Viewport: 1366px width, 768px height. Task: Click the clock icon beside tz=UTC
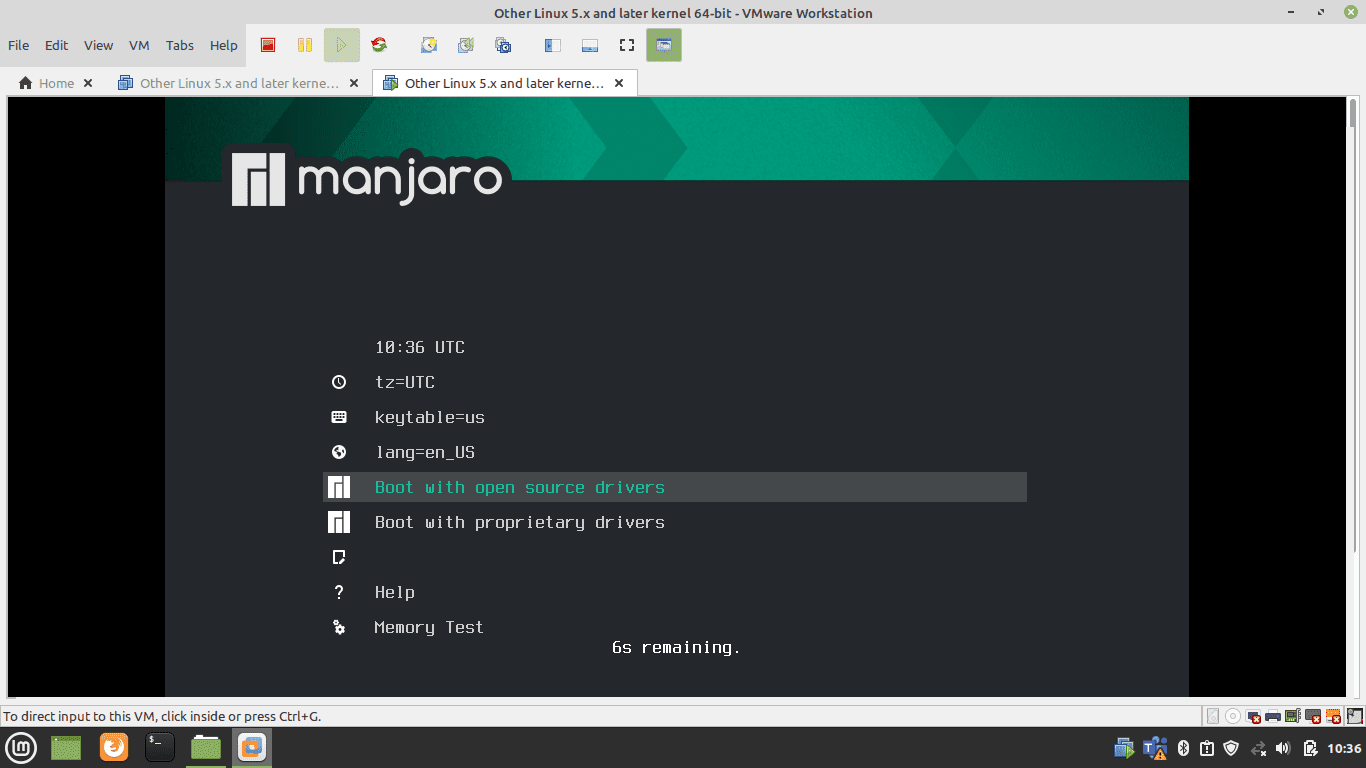pyautogui.click(x=339, y=382)
